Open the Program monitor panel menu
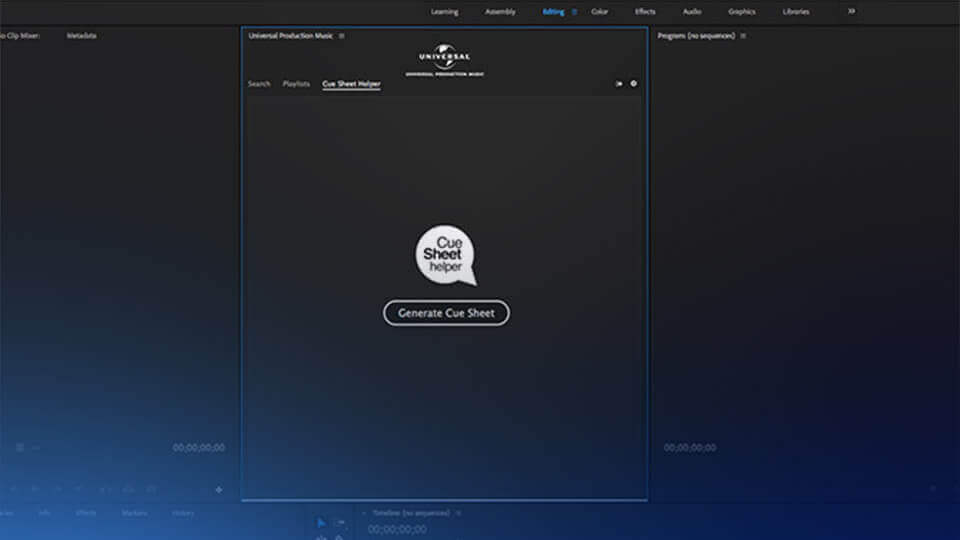 tap(743, 36)
